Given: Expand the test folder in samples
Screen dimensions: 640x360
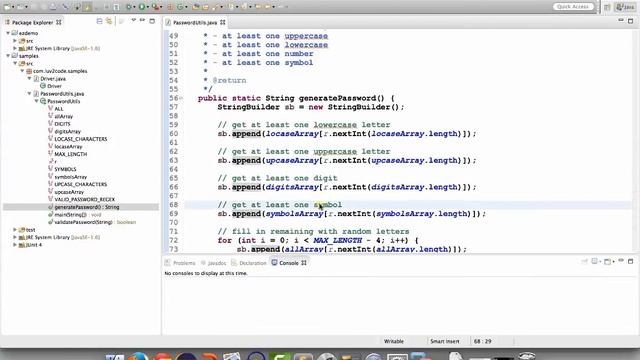Looking at the screenshot, I should click(15, 230).
